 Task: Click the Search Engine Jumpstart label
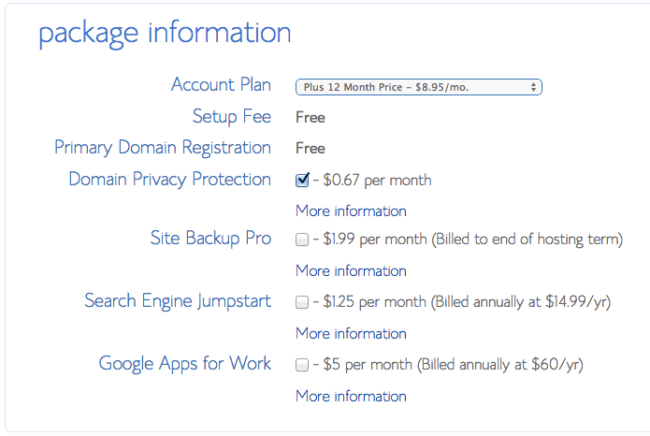[177, 301]
